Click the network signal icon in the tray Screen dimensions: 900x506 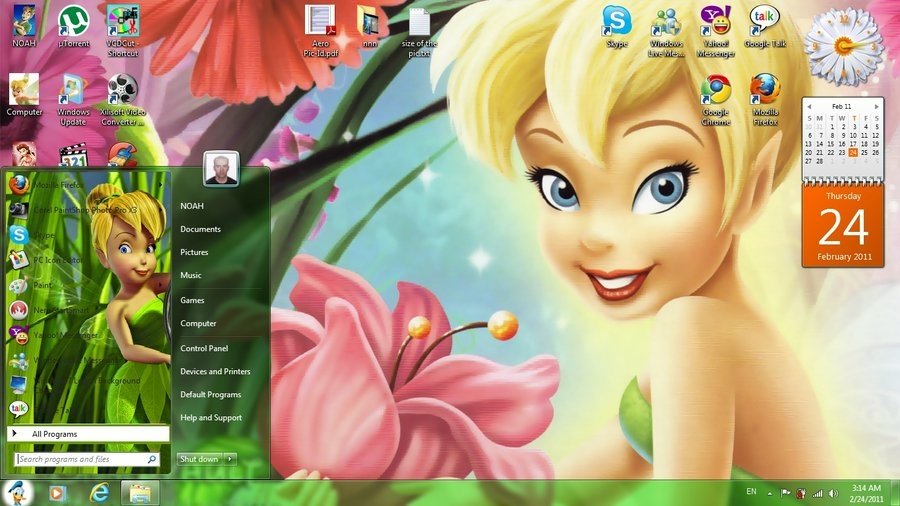coord(817,493)
